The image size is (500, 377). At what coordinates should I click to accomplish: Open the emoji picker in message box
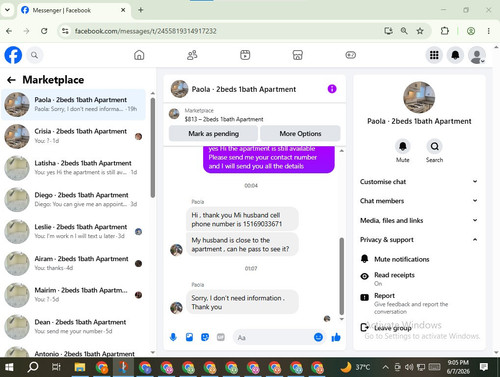pyautogui.click(x=318, y=337)
